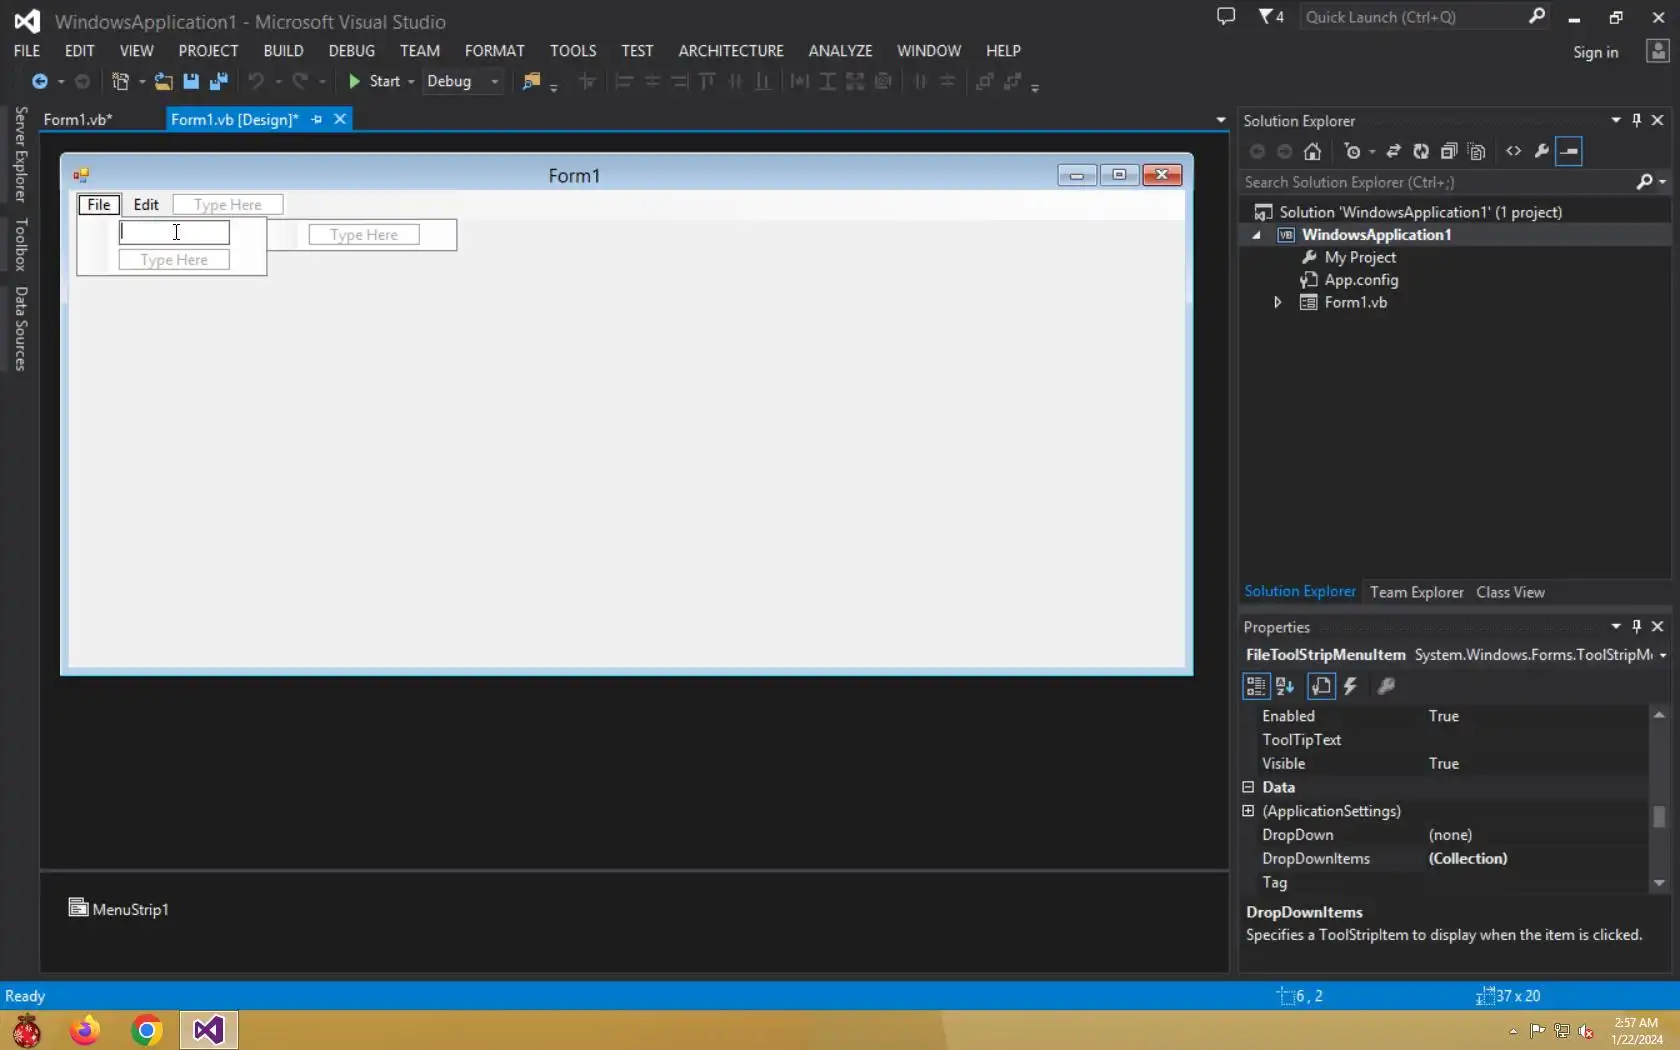This screenshot has height=1050, width=1680.
Task: Click Sign in link
Action: click(1595, 52)
